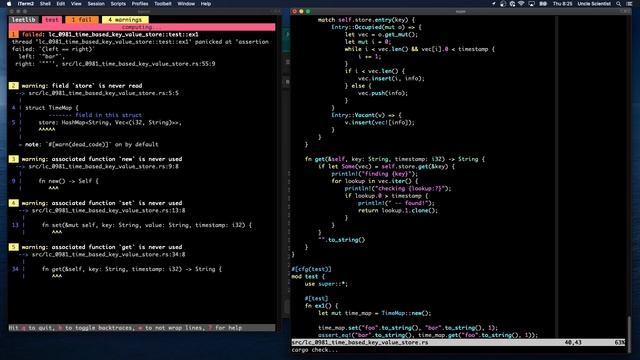Click the 'return lookup.1.clone();' line

click(x=398, y=211)
